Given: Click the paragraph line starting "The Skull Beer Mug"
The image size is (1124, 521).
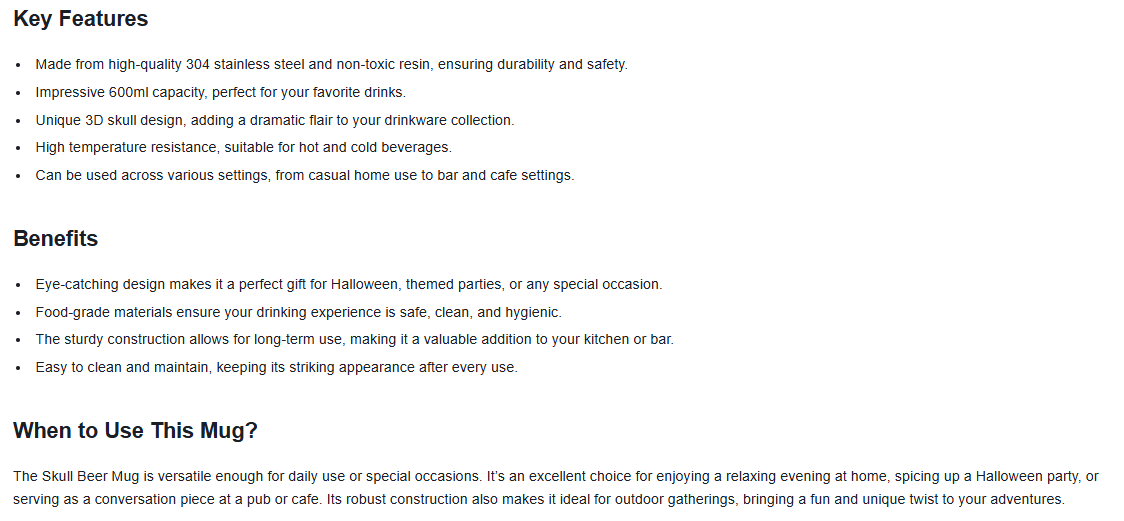Looking at the screenshot, I should 555,476.
